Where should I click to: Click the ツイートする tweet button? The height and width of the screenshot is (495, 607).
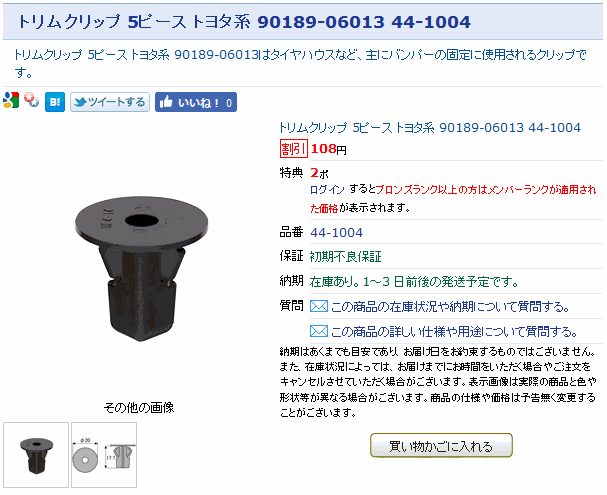[110, 102]
